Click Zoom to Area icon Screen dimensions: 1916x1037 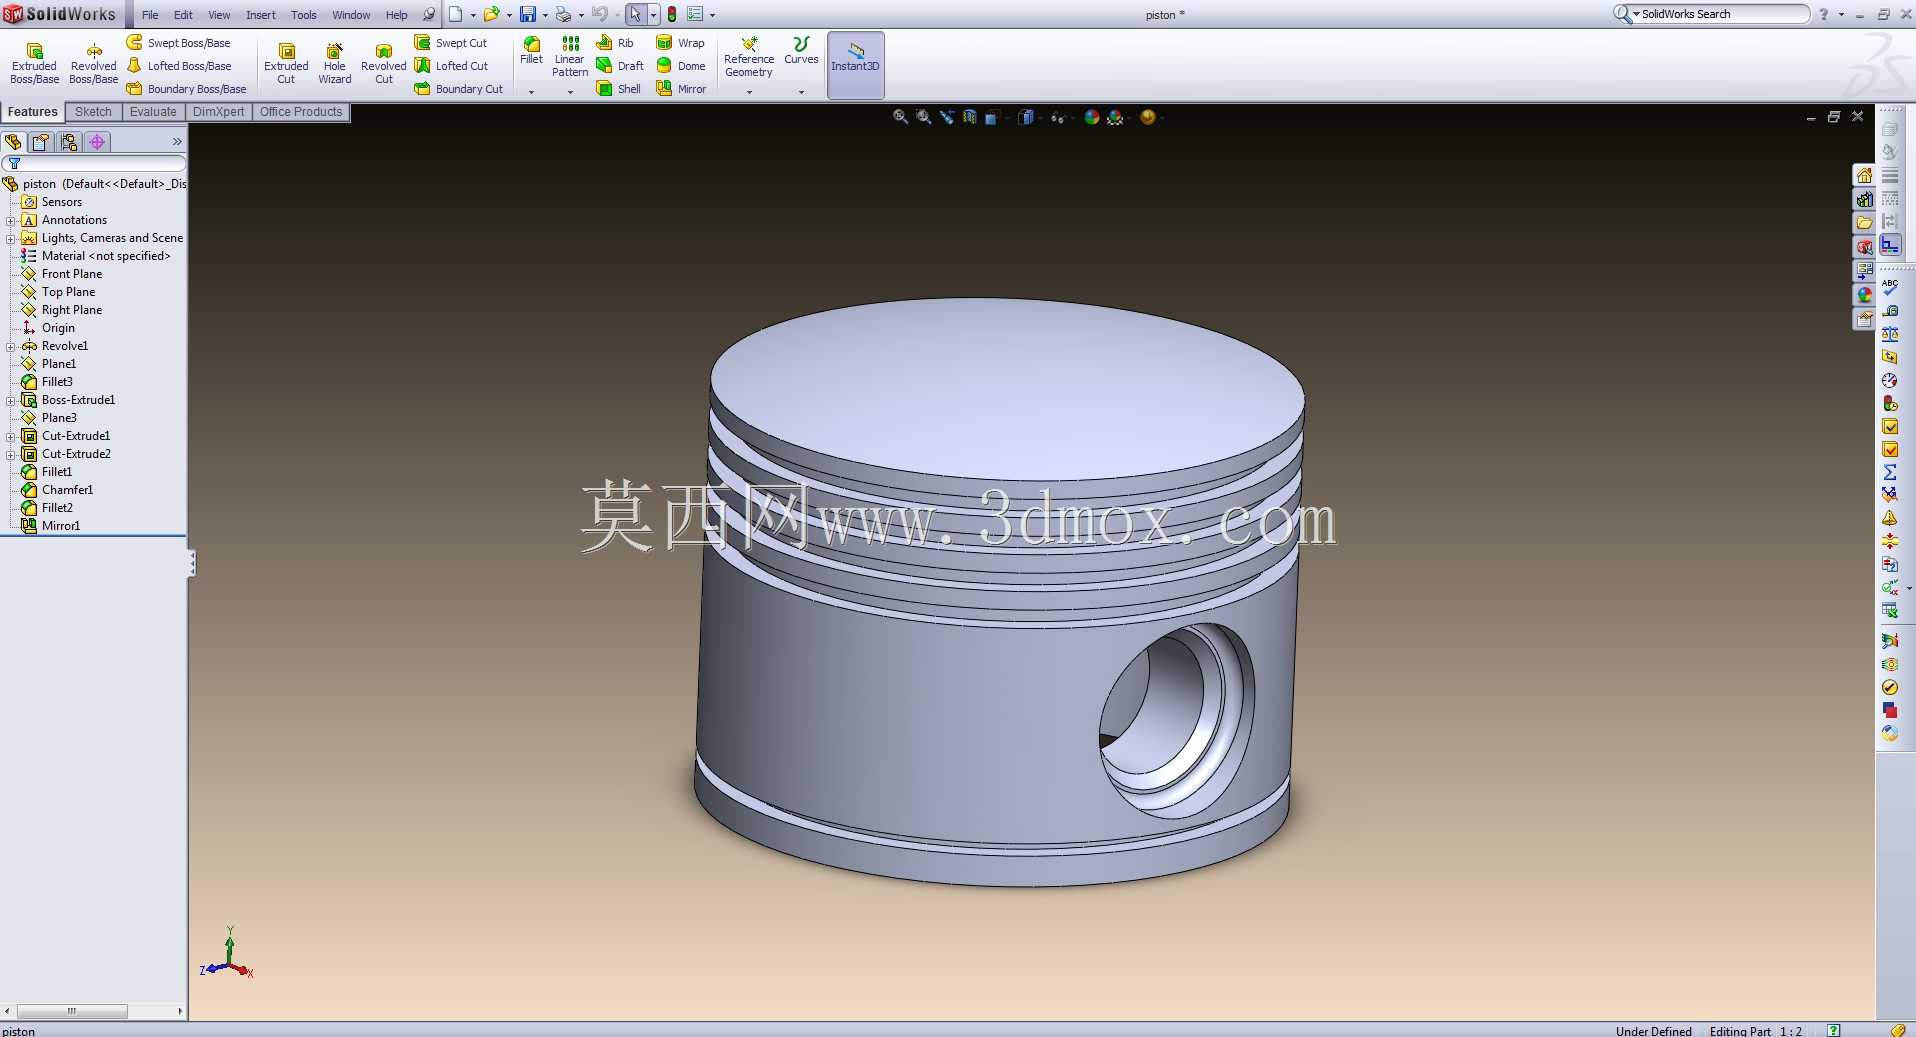[x=923, y=117]
